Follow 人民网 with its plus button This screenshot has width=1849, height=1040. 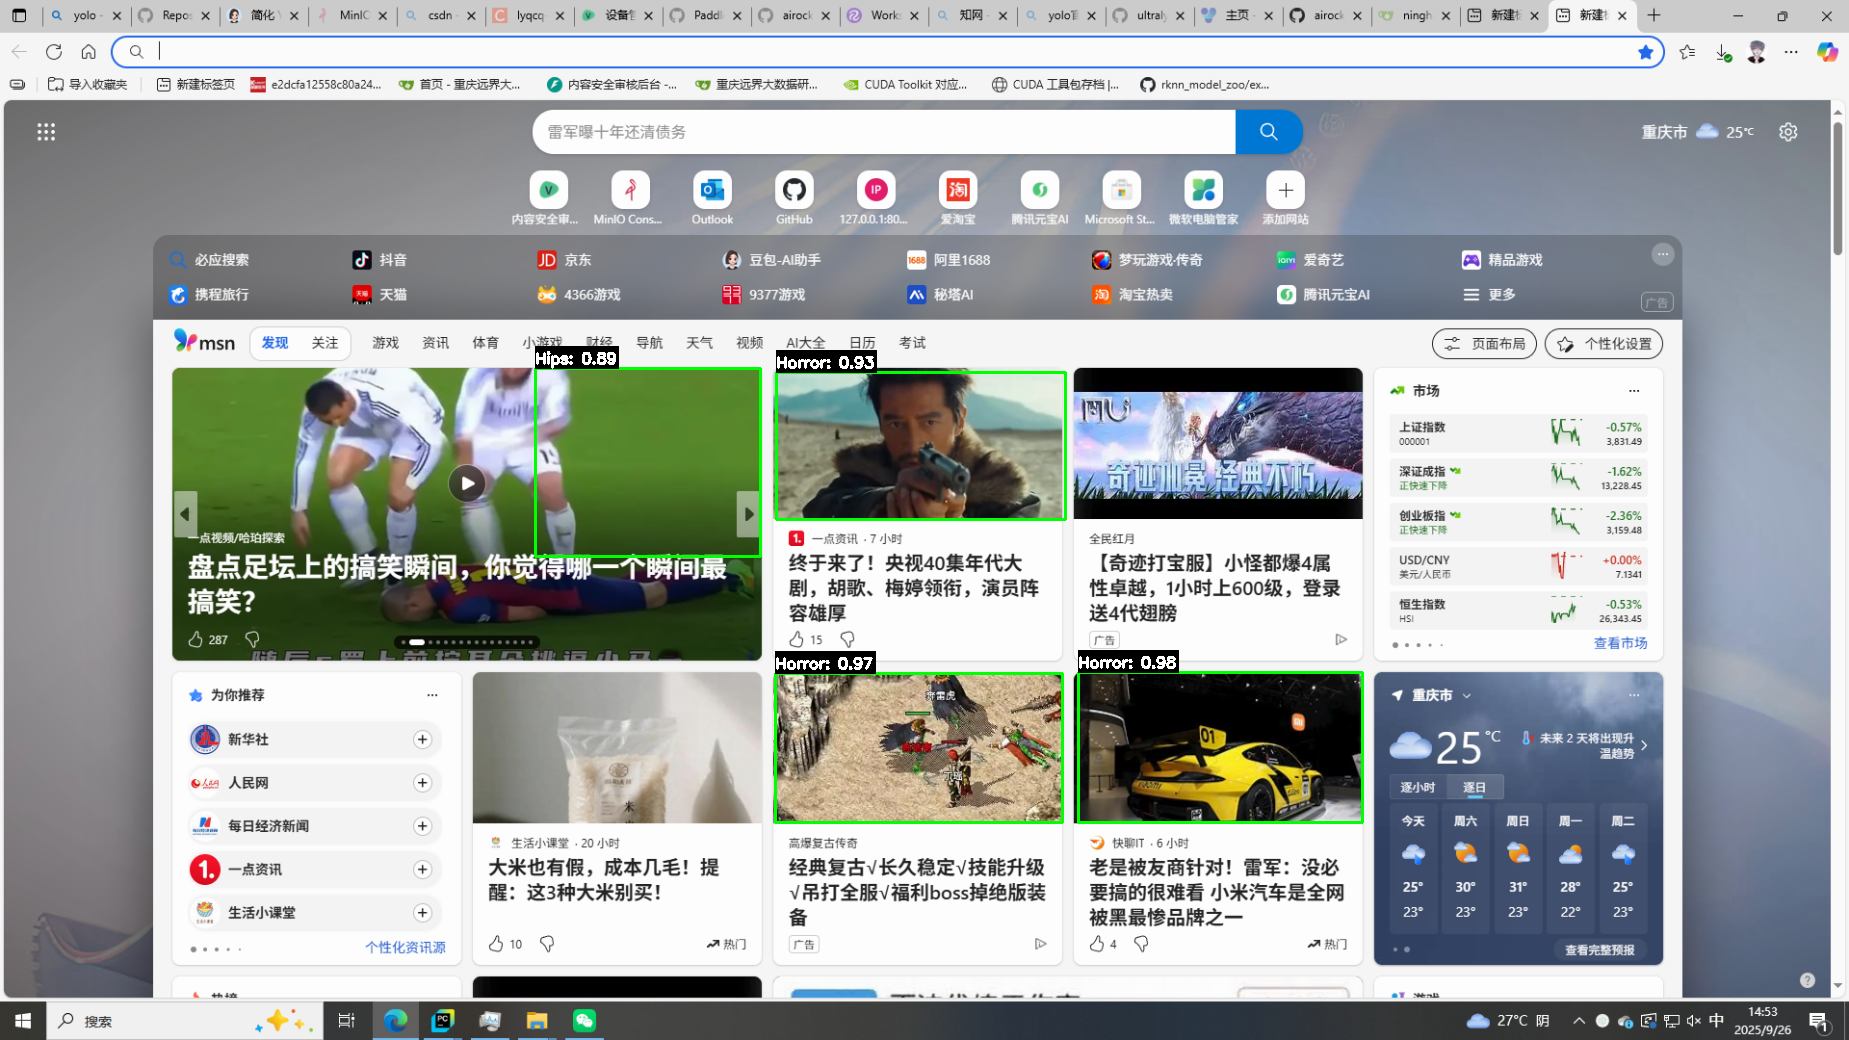[x=422, y=783]
